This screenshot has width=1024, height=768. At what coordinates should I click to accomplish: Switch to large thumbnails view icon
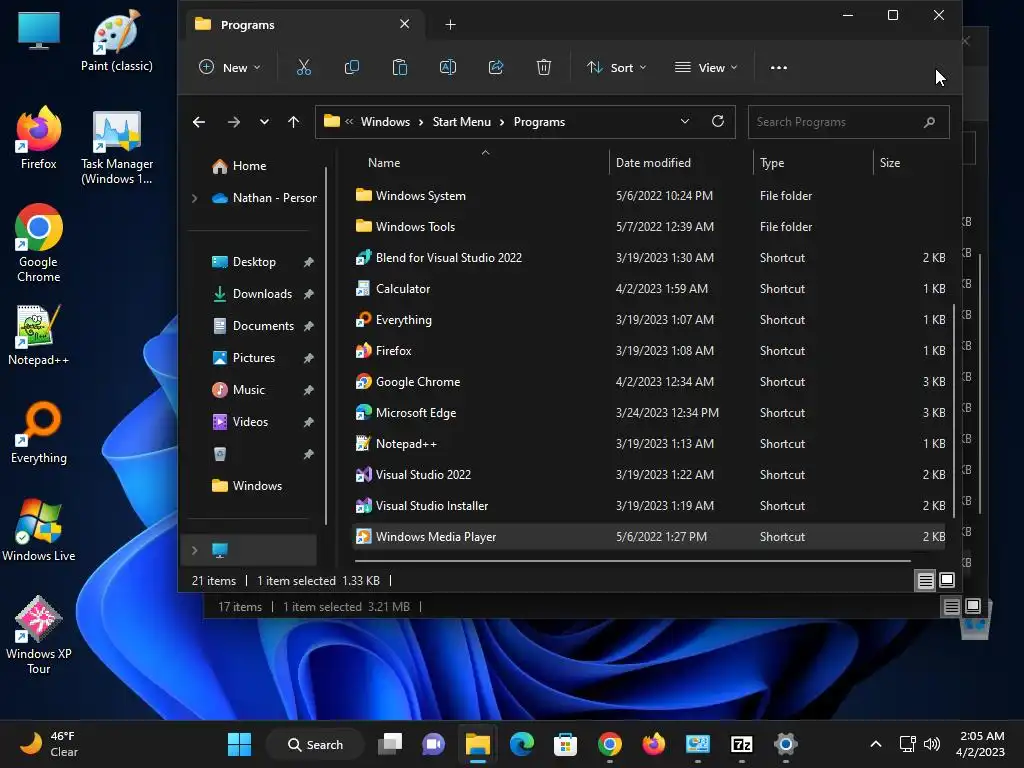click(947, 580)
